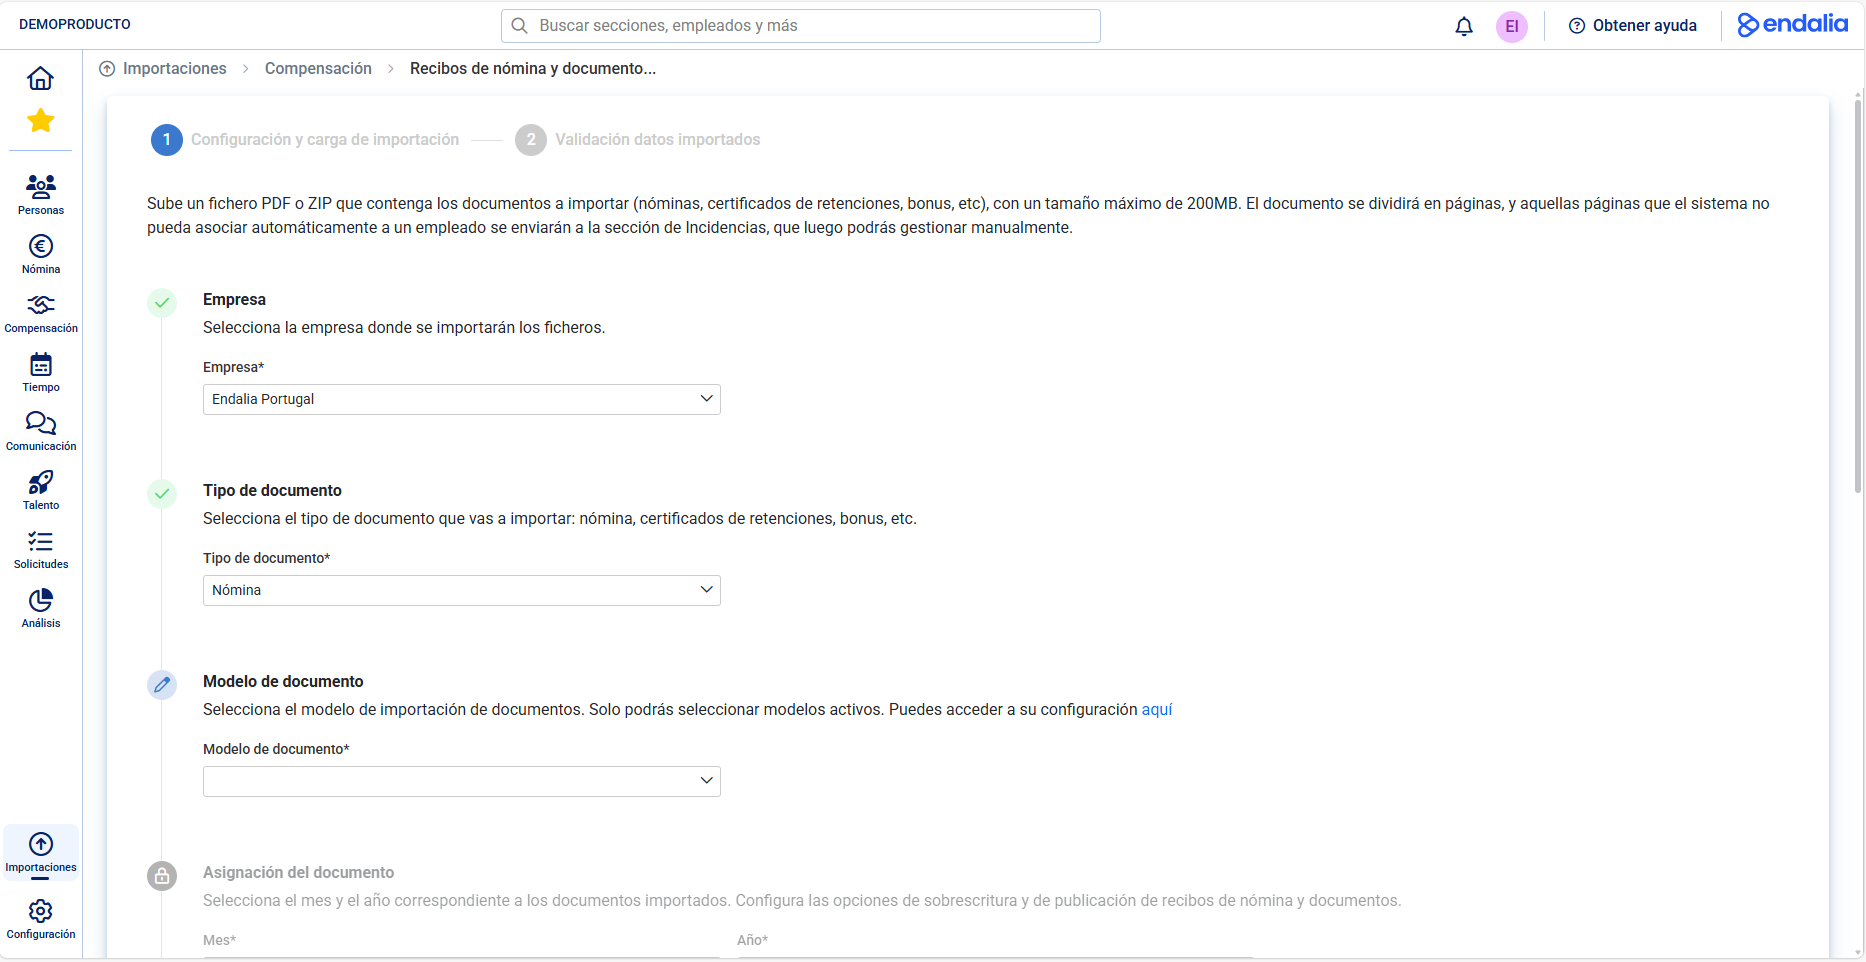This screenshot has height=962, width=1866.
Task: Open the Configuración gear section
Action: pyautogui.click(x=41, y=919)
